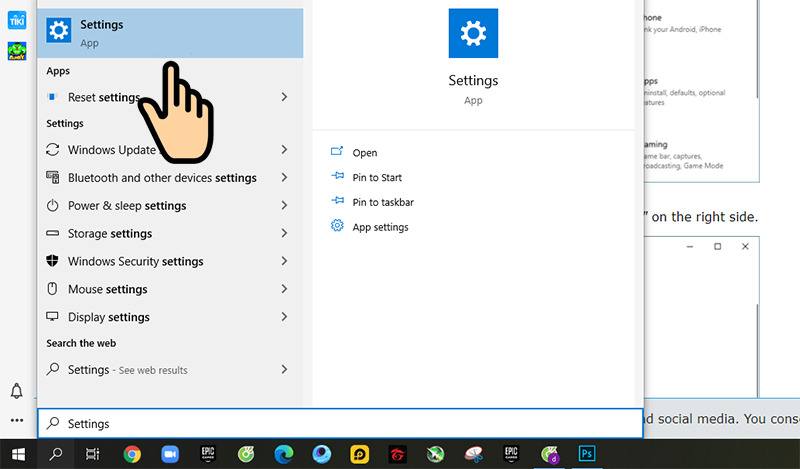The width and height of the screenshot is (800, 469).
Task: Open Windows Security settings result text
Action: 136,261
